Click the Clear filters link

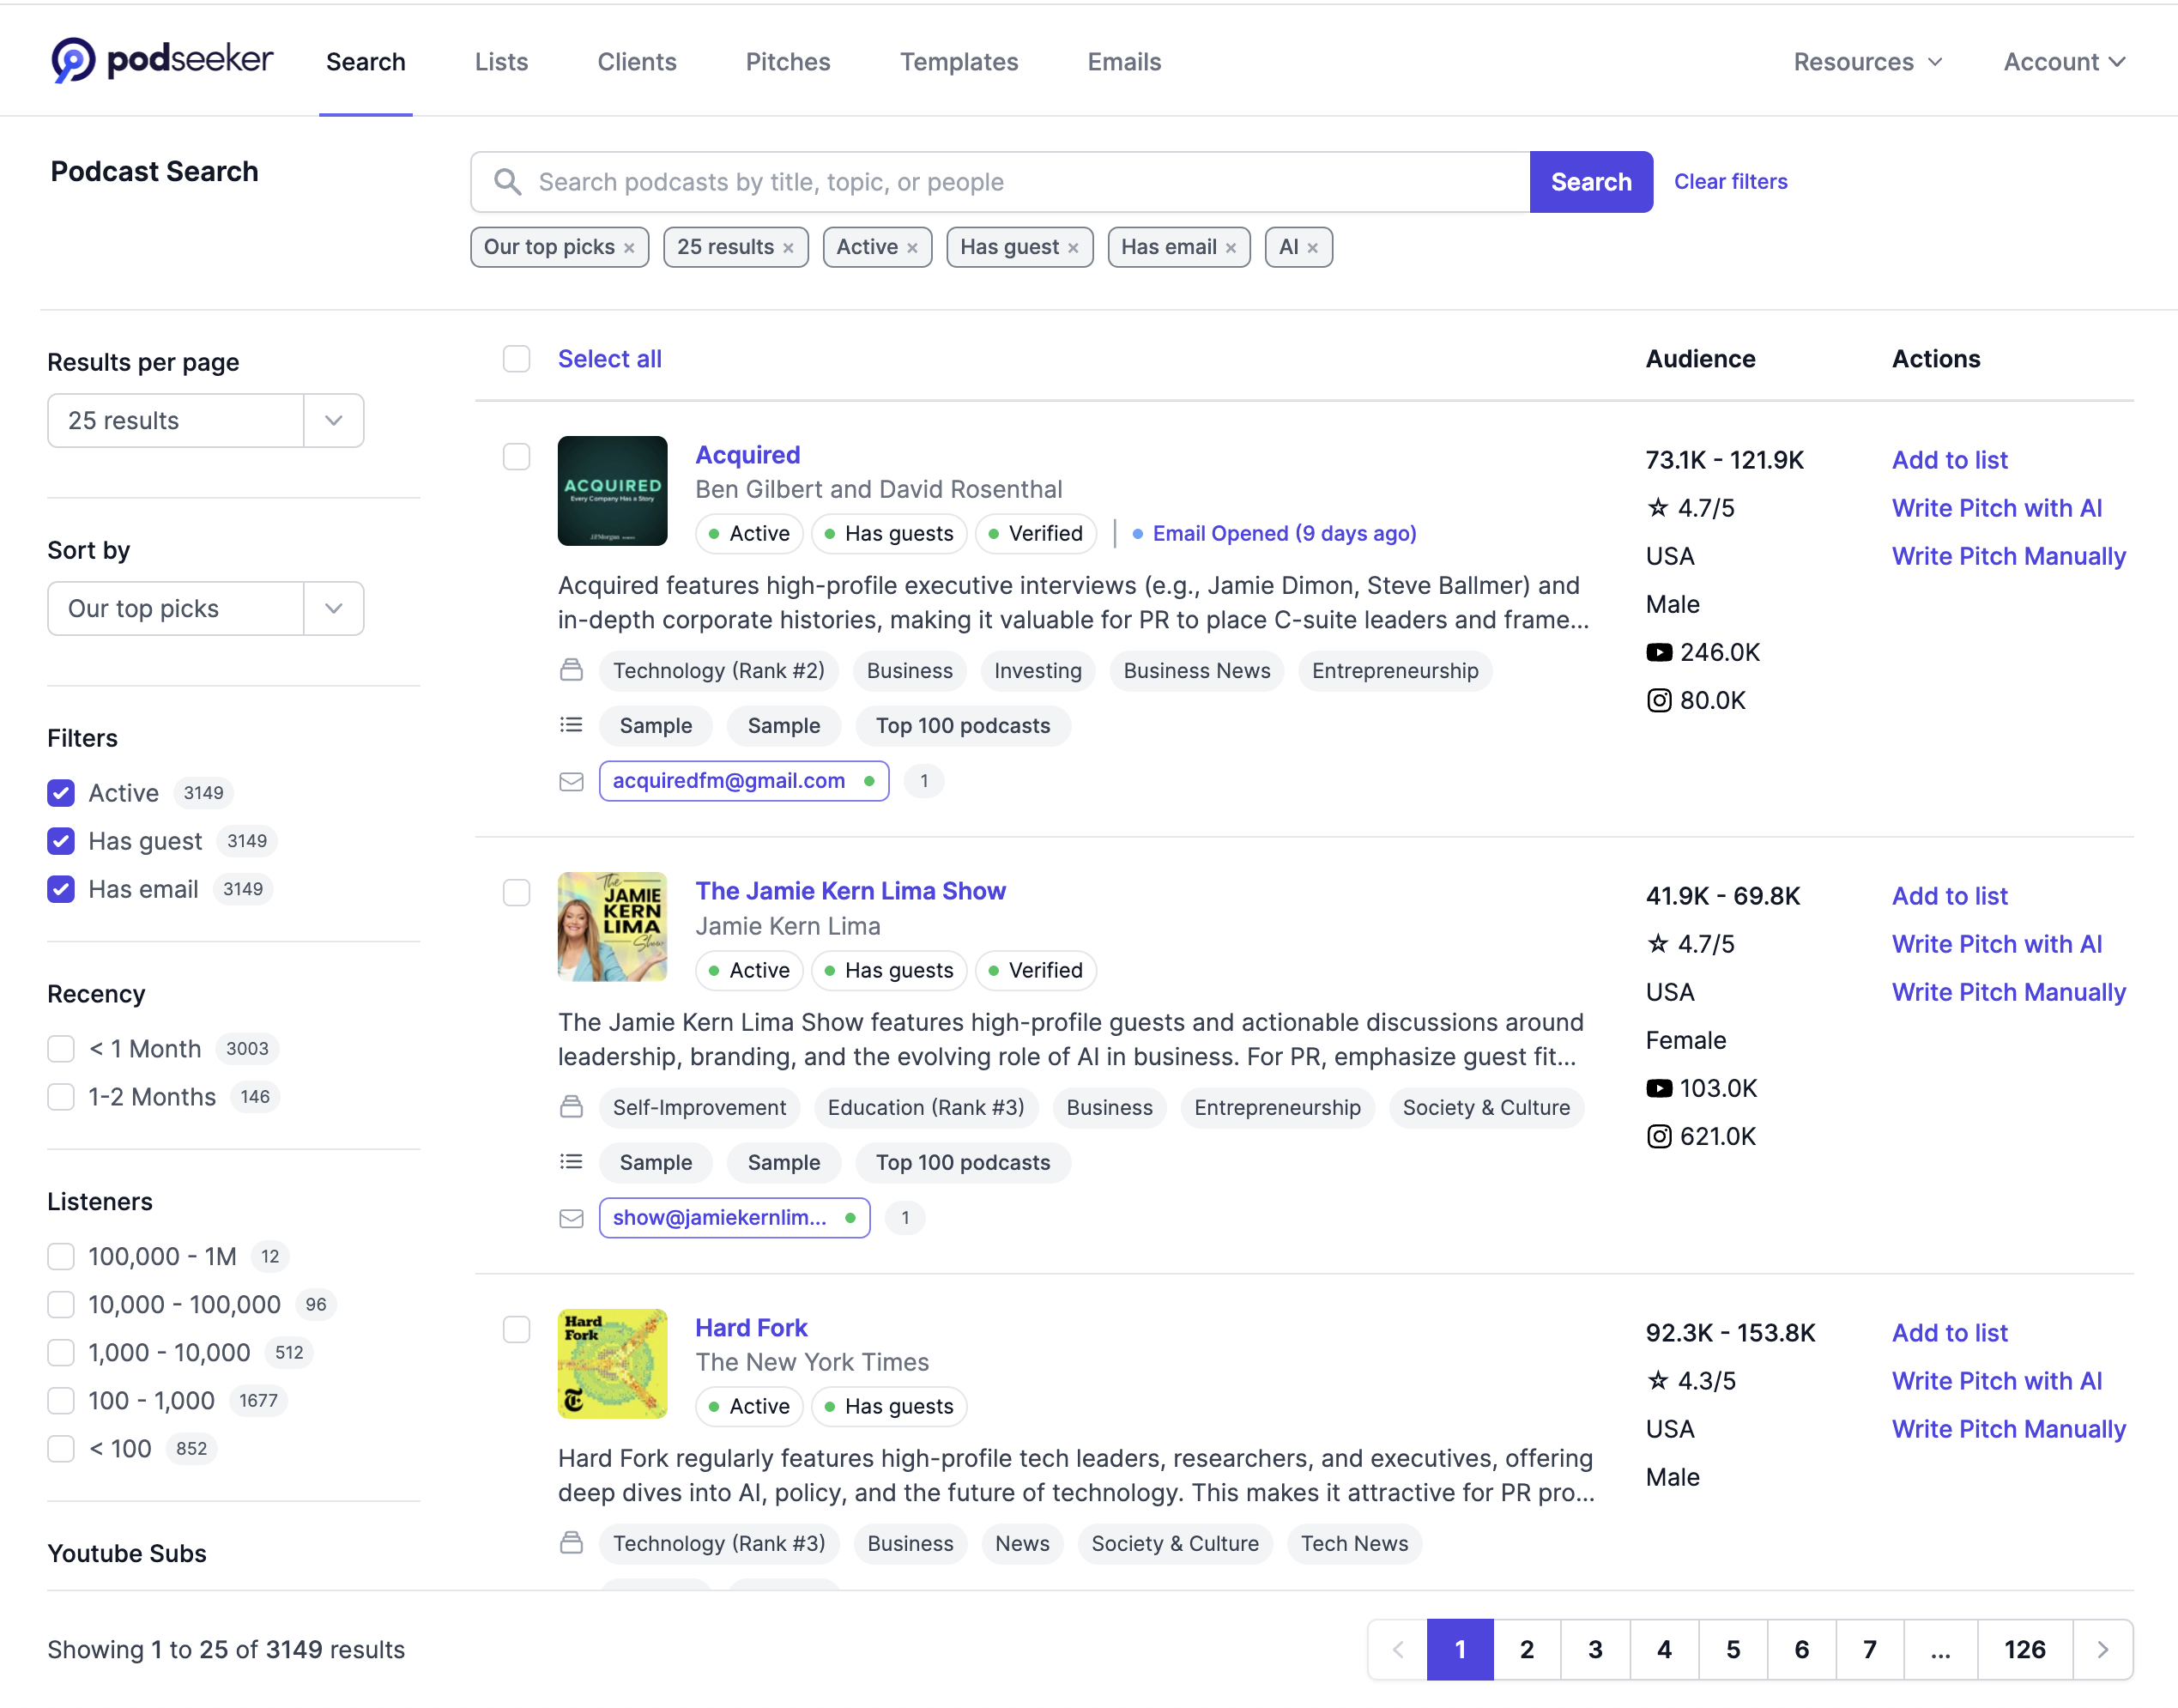coord(1731,181)
